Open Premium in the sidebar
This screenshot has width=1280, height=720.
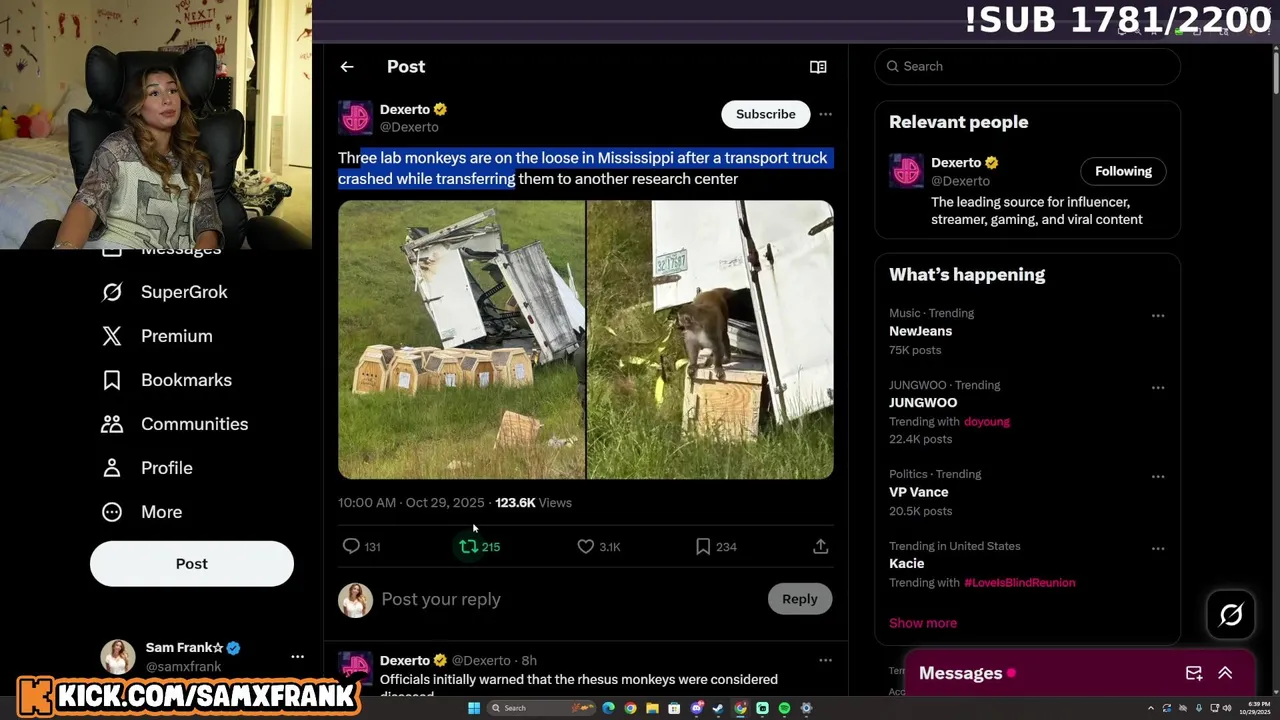157,336
